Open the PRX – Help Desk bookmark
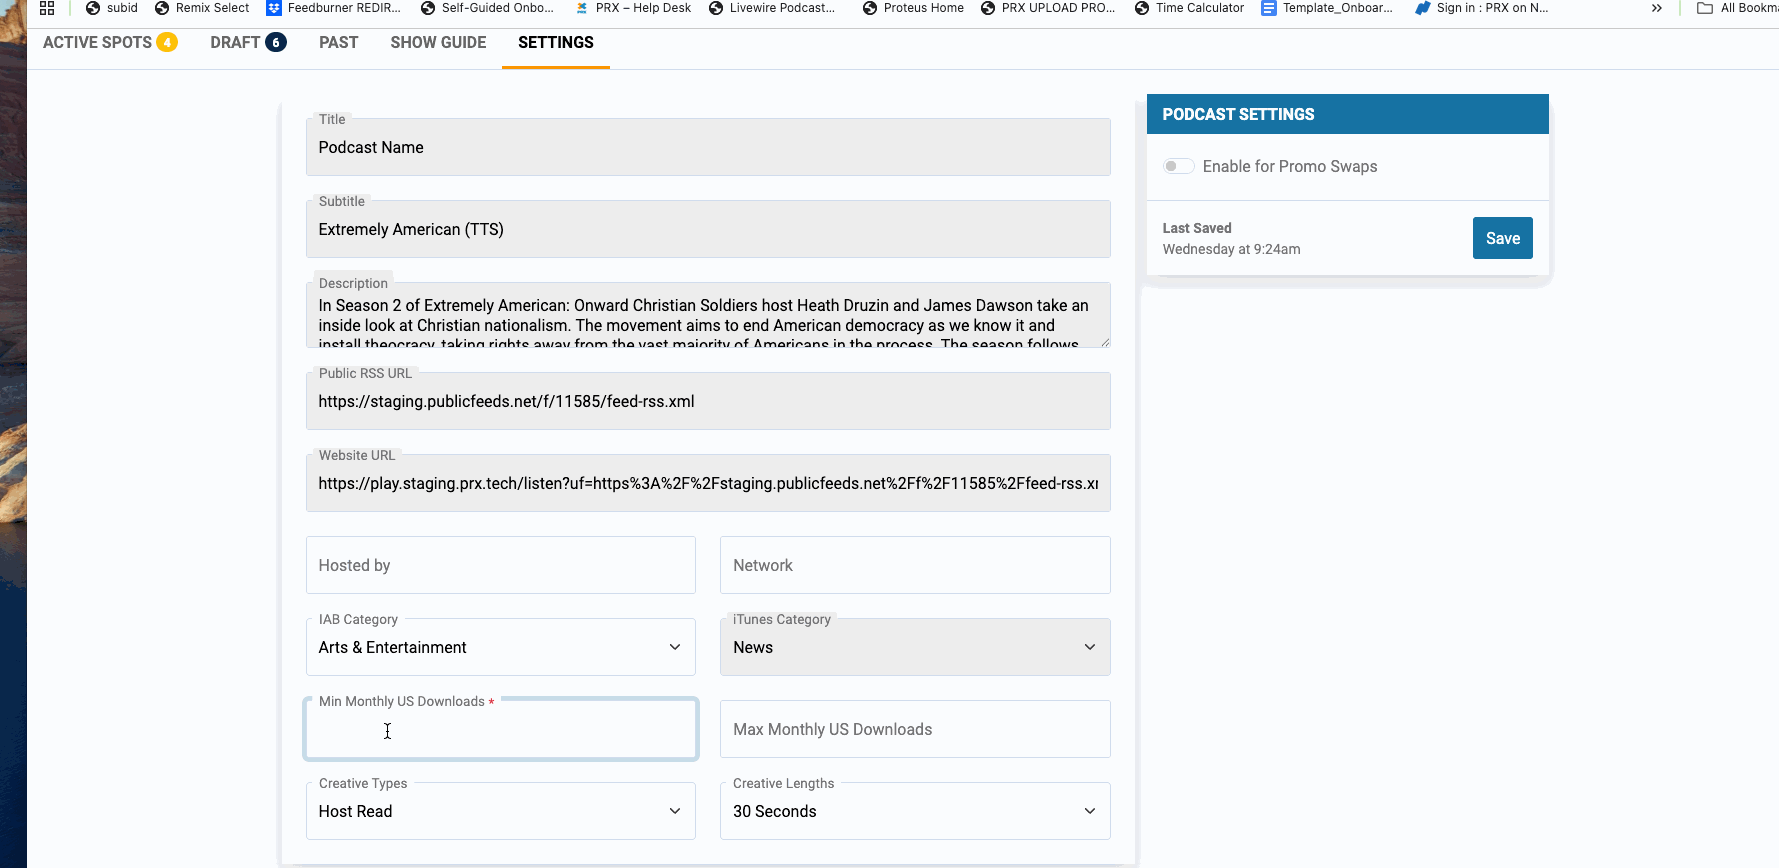The image size is (1779, 868). pos(632,8)
